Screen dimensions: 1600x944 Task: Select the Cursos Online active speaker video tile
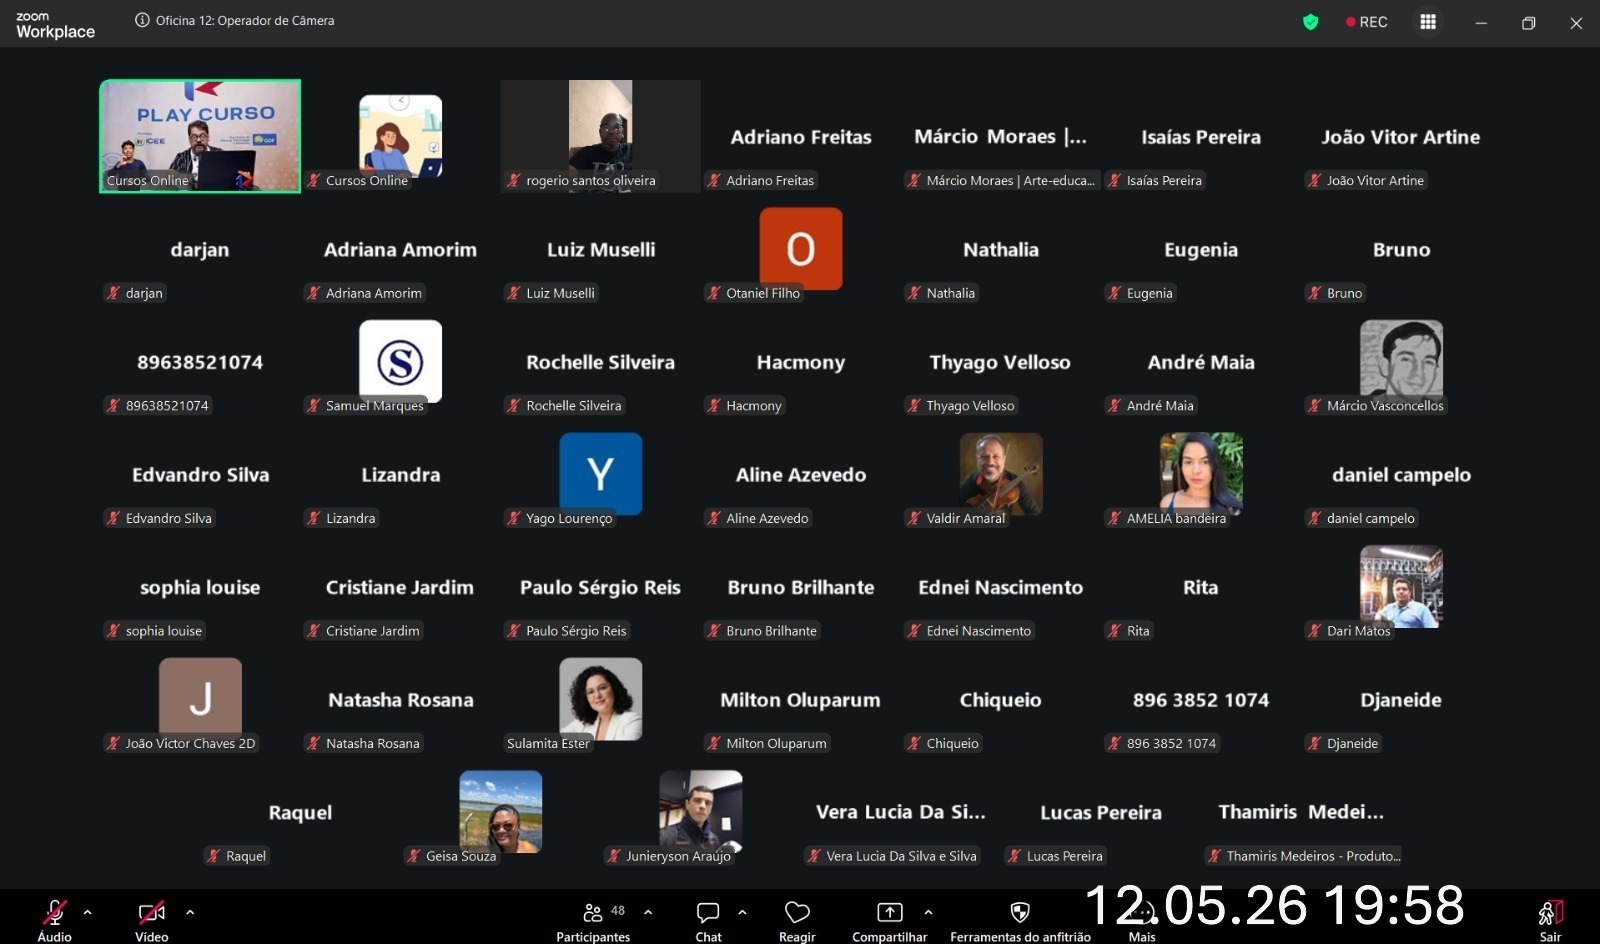(200, 136)
